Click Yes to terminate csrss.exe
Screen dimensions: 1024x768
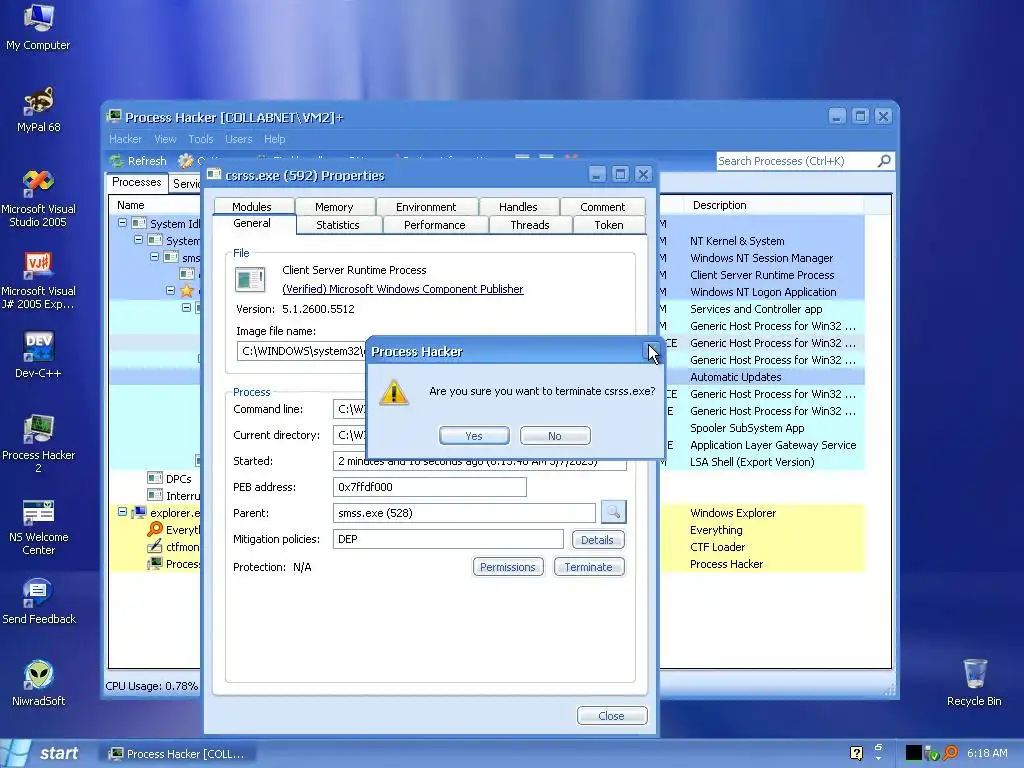point(474,436)
